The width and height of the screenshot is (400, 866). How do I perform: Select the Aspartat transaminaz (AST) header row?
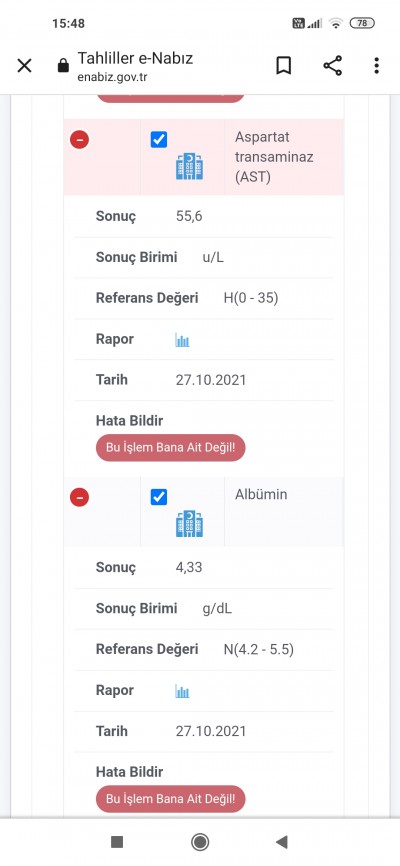(x=204, y=157)
